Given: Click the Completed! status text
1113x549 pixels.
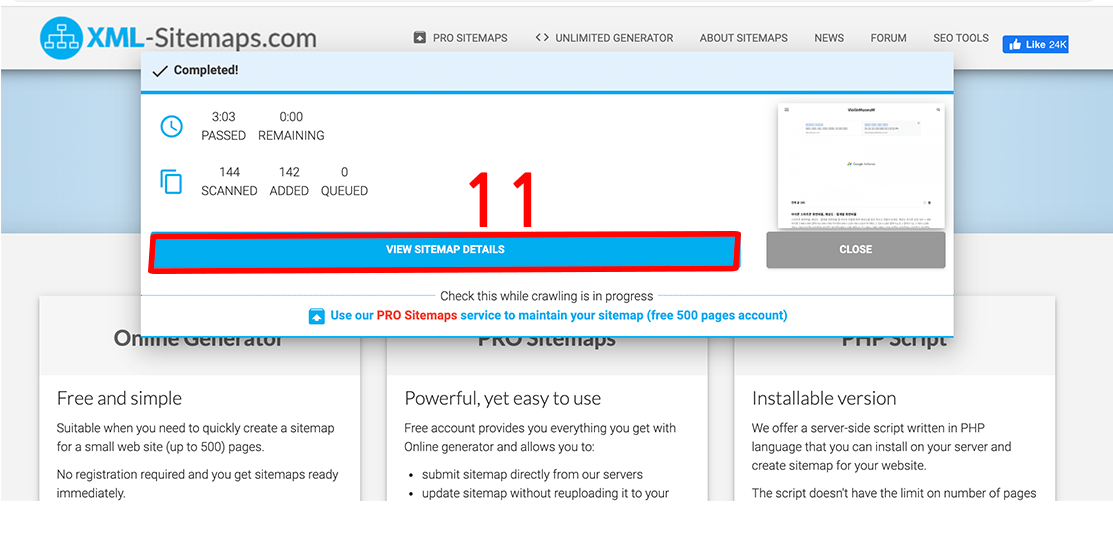Looking at the screenshot, I should pyautogui.click(x=206, y=70).
